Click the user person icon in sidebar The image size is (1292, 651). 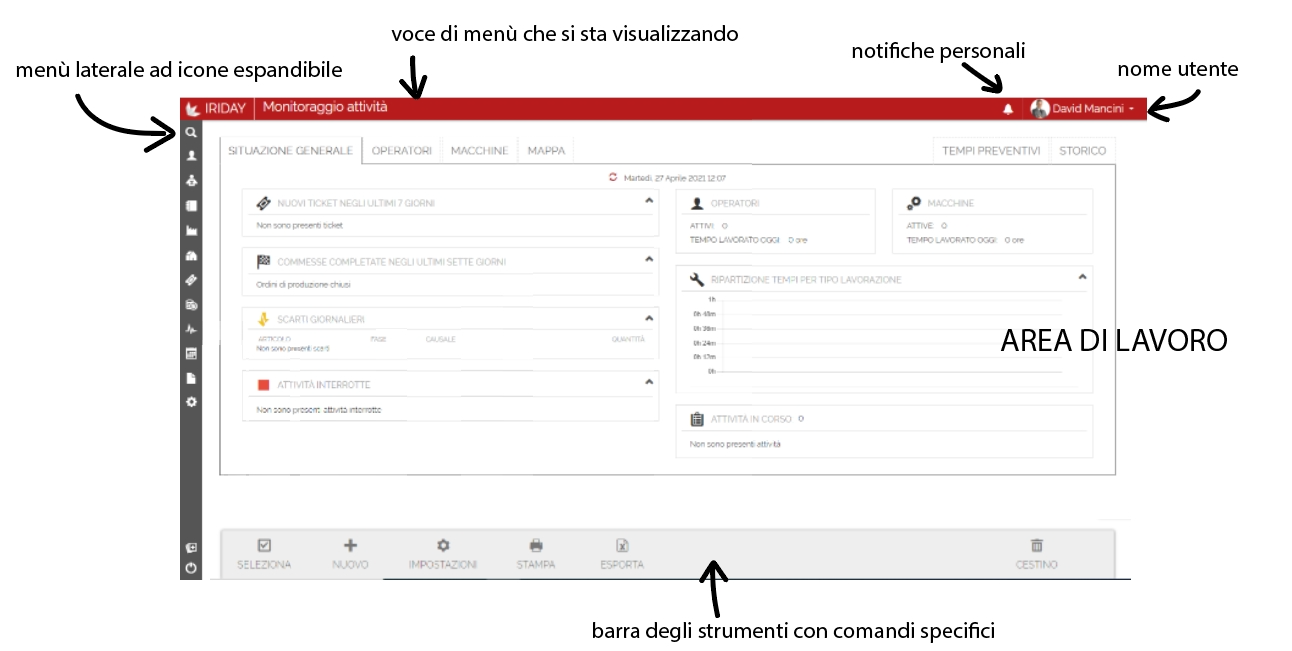coord(191,156)
